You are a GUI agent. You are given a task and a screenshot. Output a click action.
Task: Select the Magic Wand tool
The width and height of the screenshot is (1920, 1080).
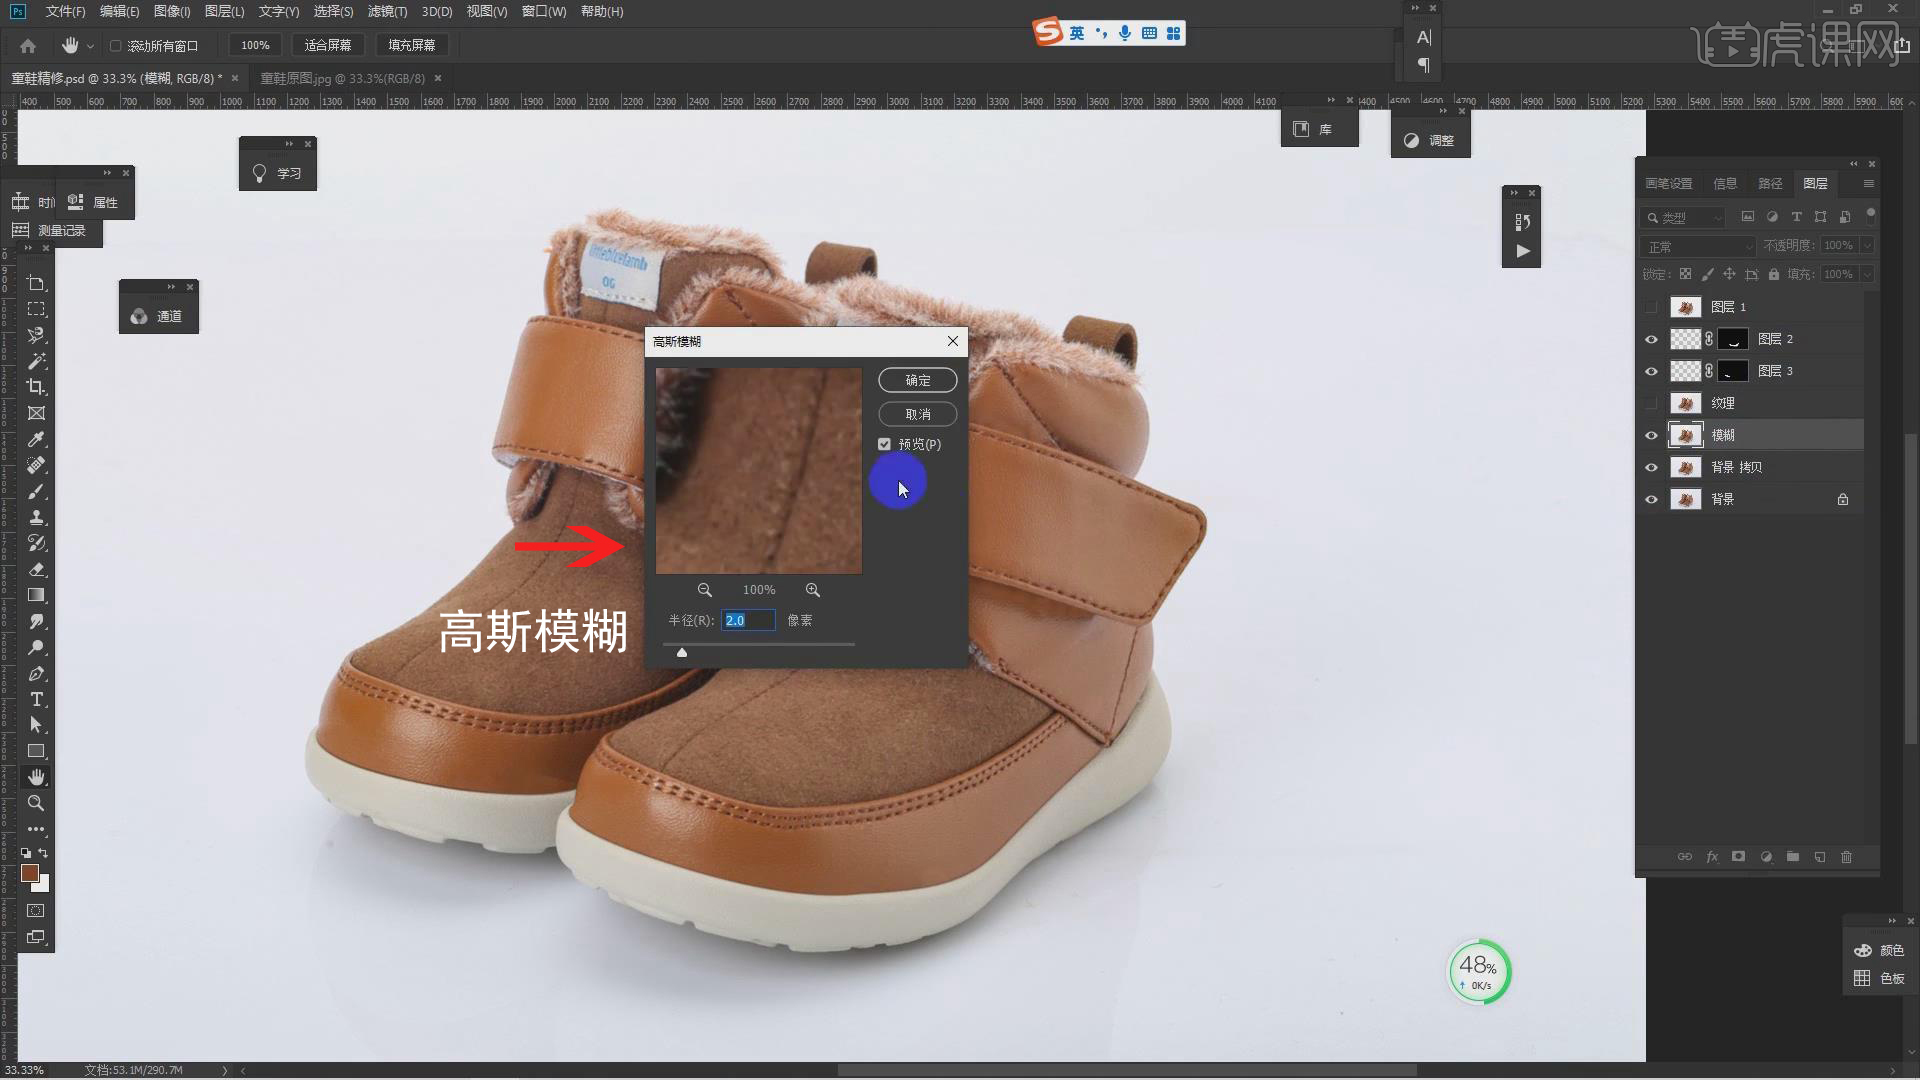click(36, 361)
